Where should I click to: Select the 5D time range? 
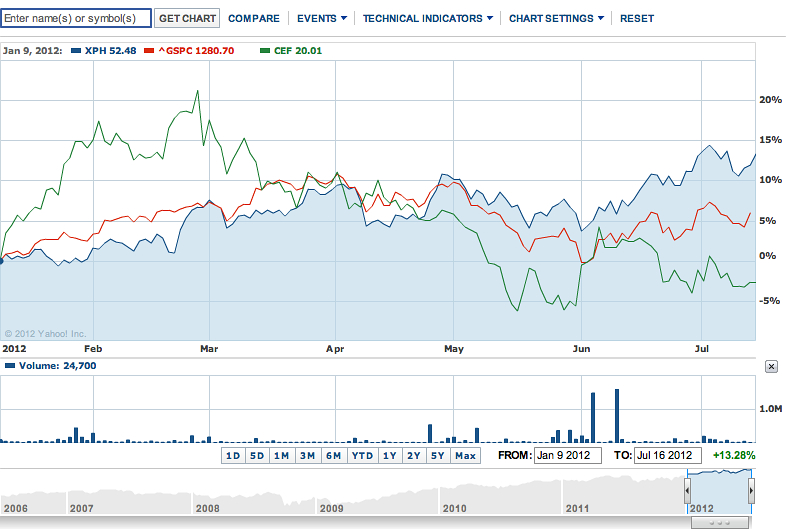(257, 455)
